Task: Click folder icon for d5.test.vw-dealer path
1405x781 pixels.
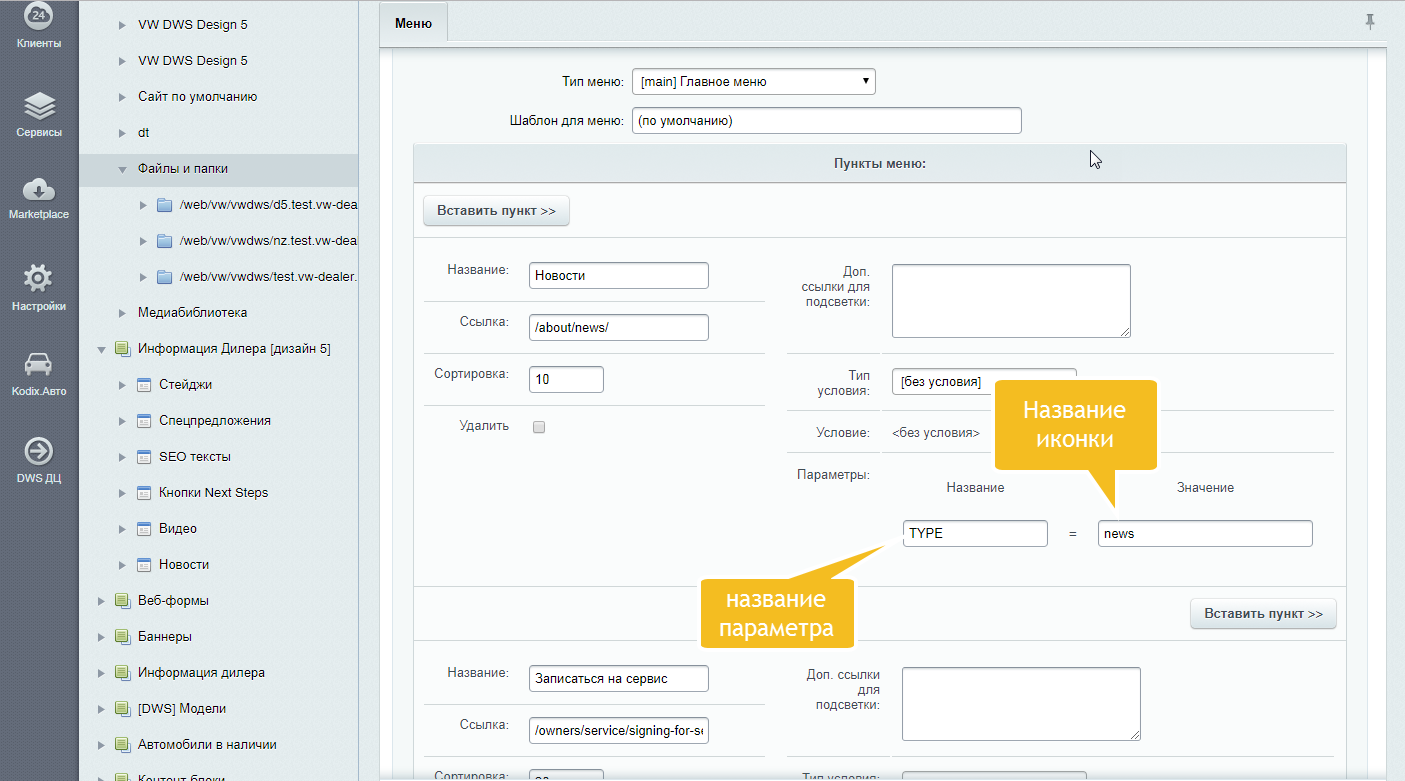Action: point(165,205)
